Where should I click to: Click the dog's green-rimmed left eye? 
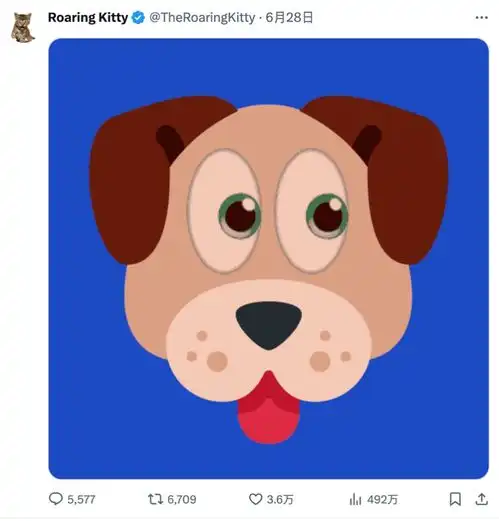[x=239, y=216]
